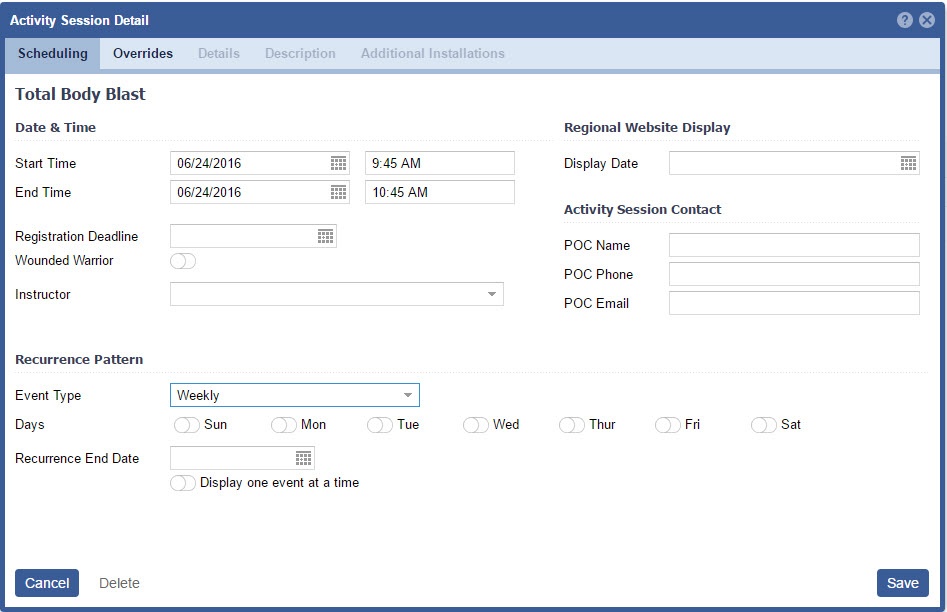
Task: Click the Cancel button
Action: coord(47,583)
